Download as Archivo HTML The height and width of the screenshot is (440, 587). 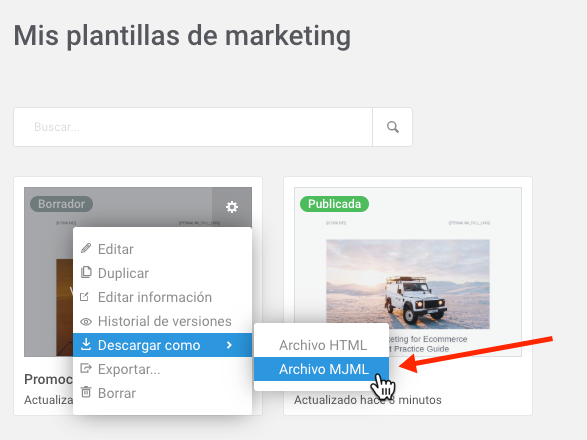pos(322,345)
